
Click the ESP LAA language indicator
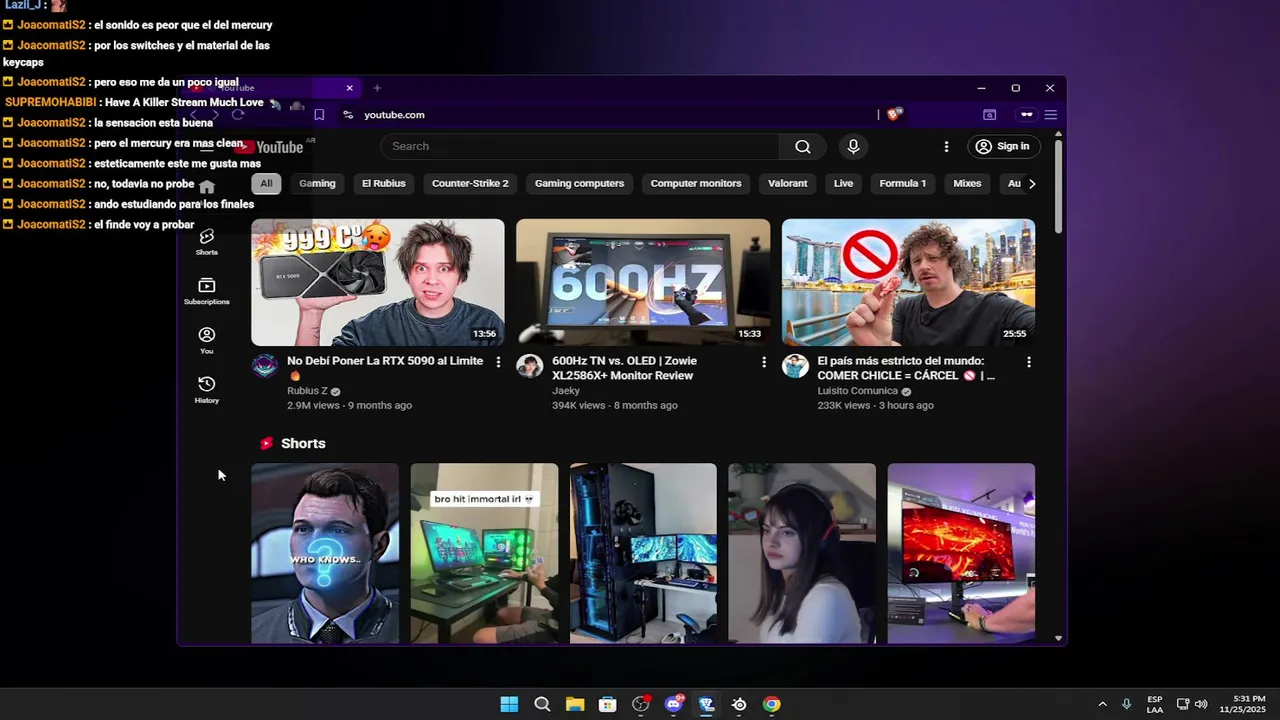pos(1155,704)
